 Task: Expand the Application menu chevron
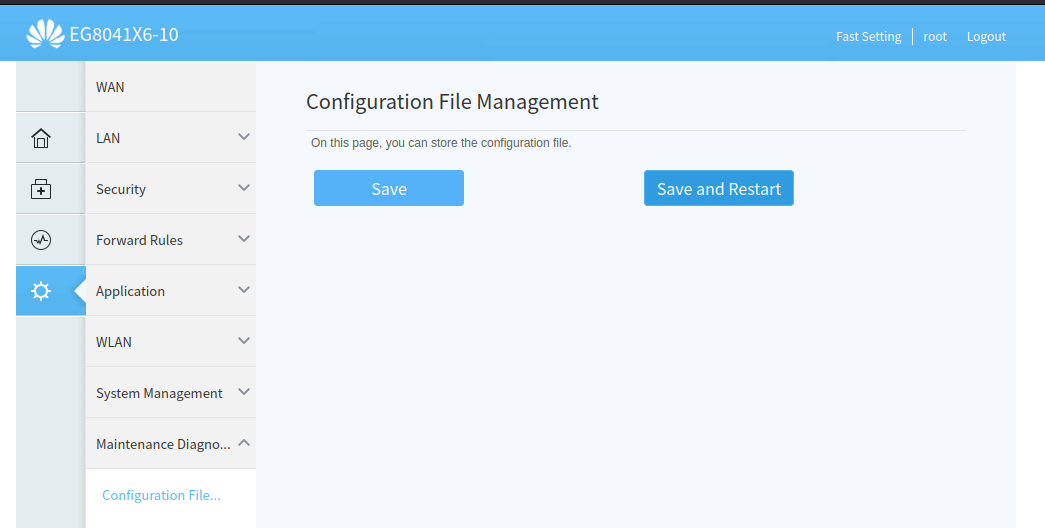click(244, 289)
